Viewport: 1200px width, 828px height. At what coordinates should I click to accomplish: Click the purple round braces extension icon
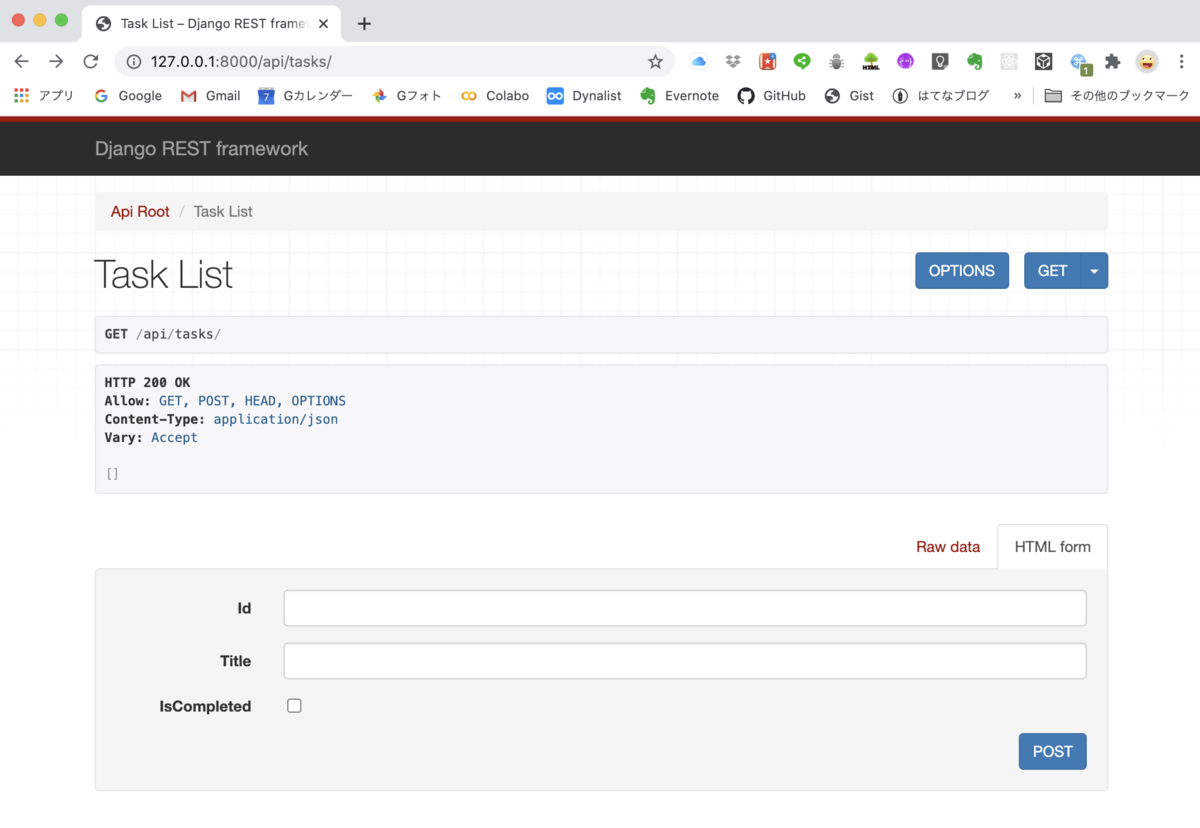pos(905,61)
